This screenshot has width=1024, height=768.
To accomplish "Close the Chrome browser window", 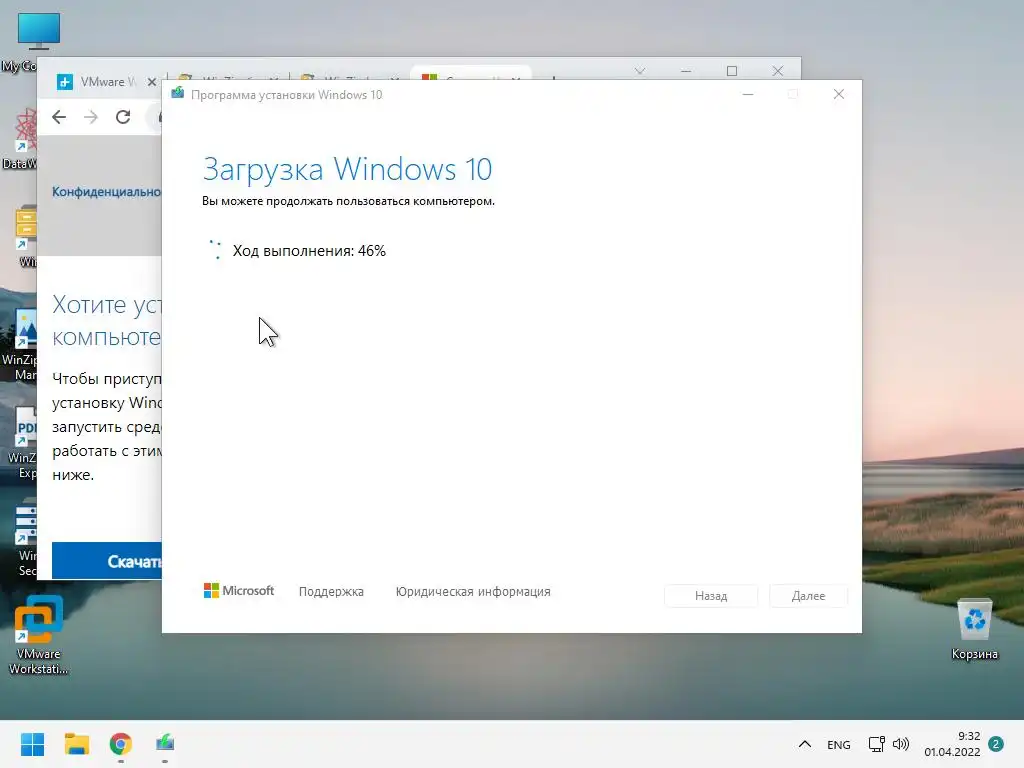I will tap(778, 71).
